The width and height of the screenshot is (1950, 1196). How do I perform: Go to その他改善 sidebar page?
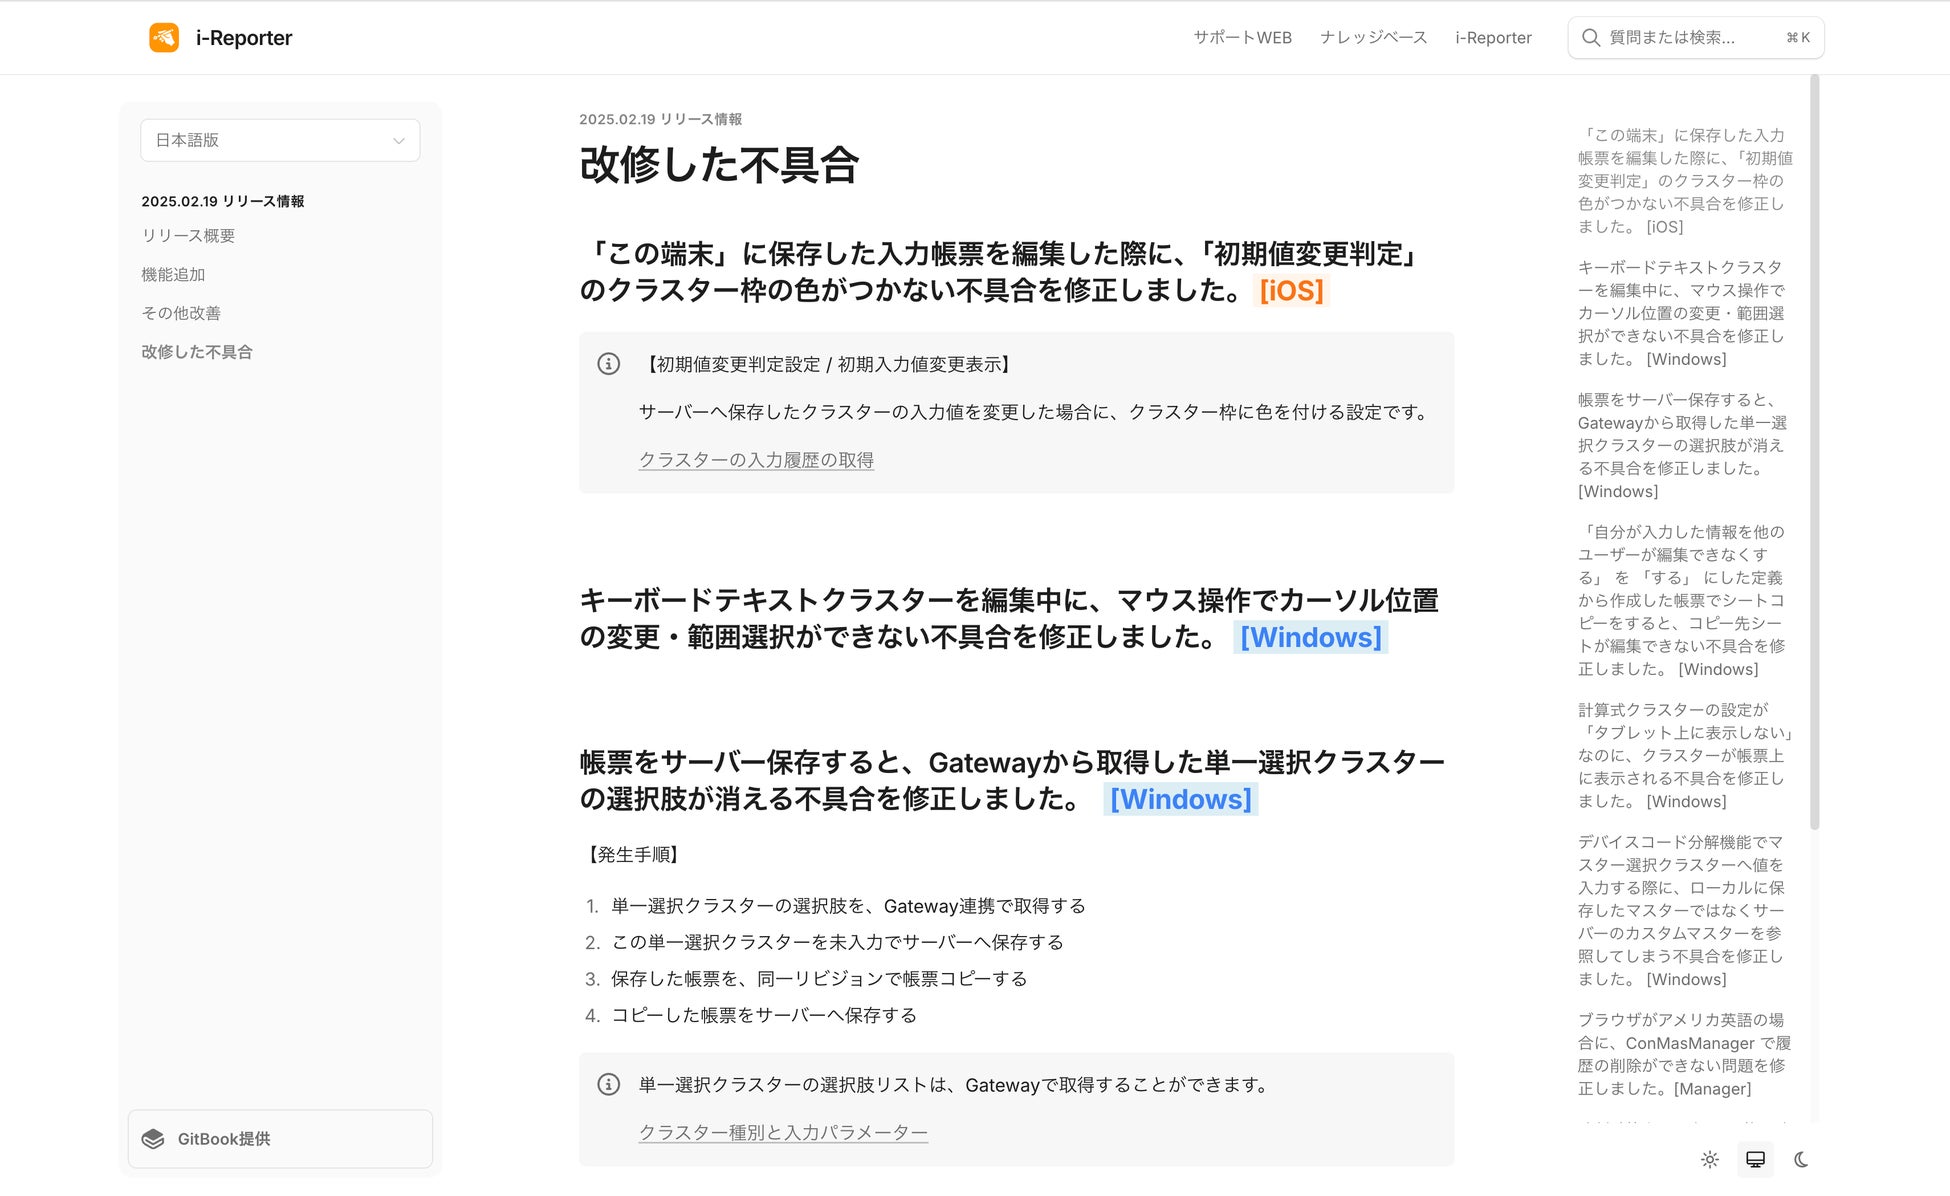[x=181, y=313]
